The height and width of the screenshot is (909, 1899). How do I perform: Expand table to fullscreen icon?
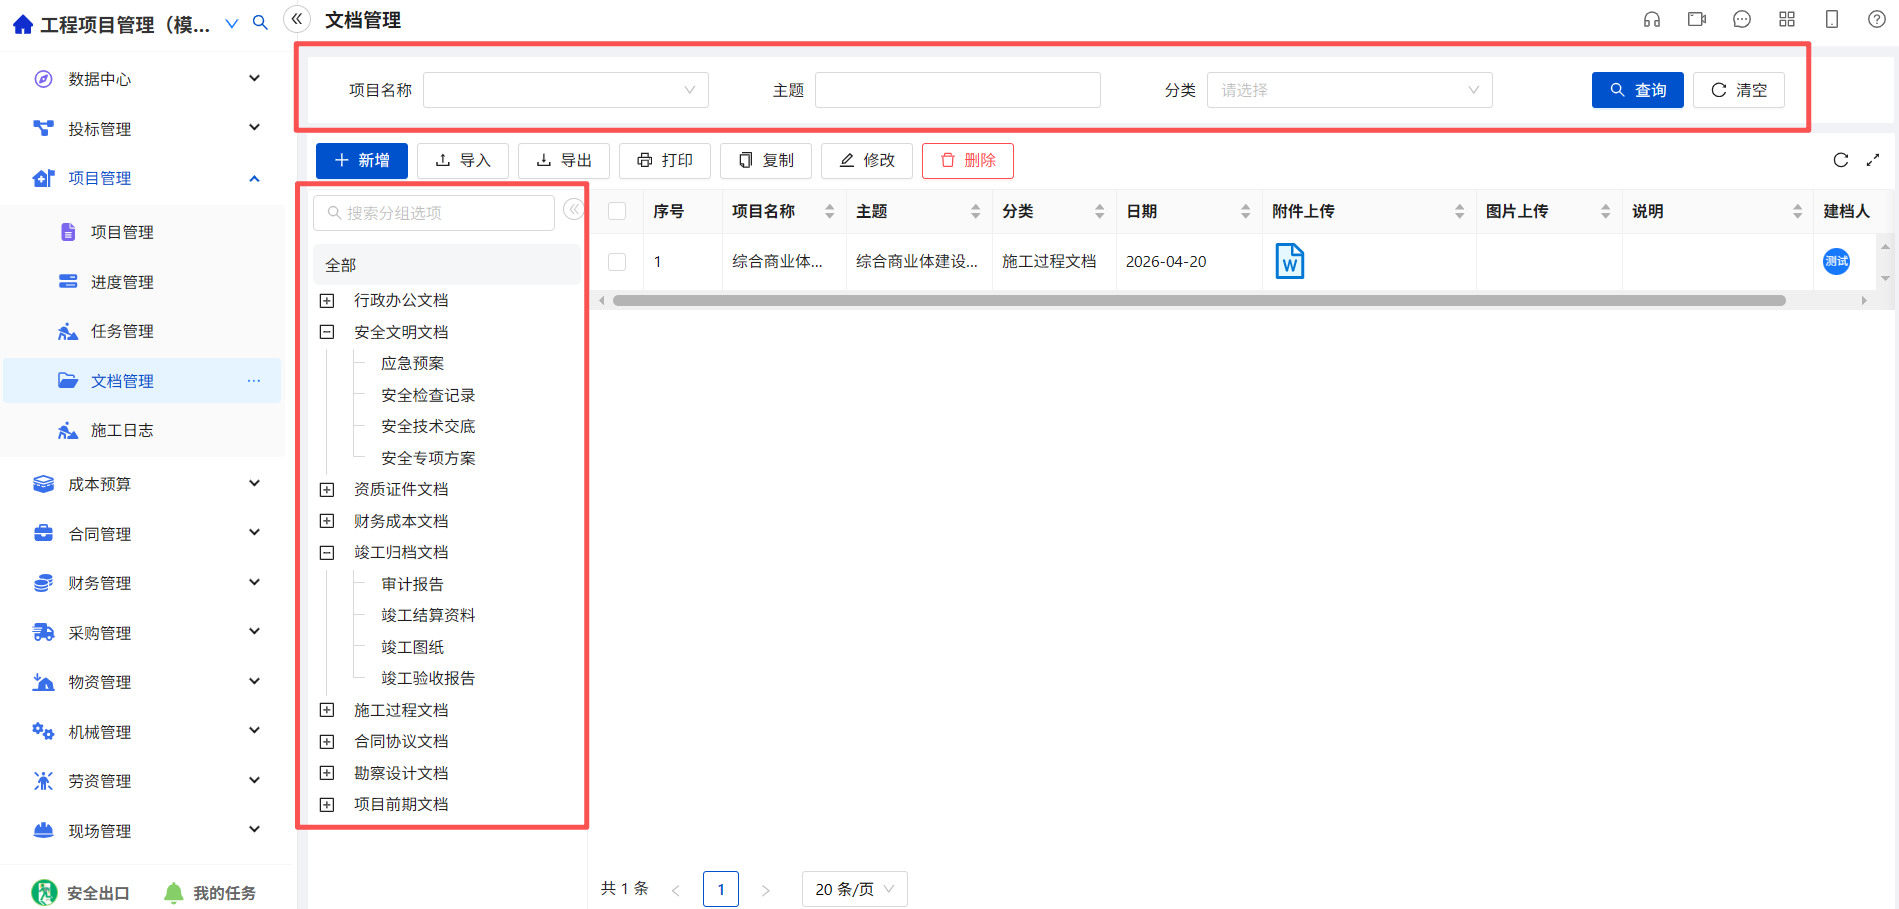(x=1873, y=160)
